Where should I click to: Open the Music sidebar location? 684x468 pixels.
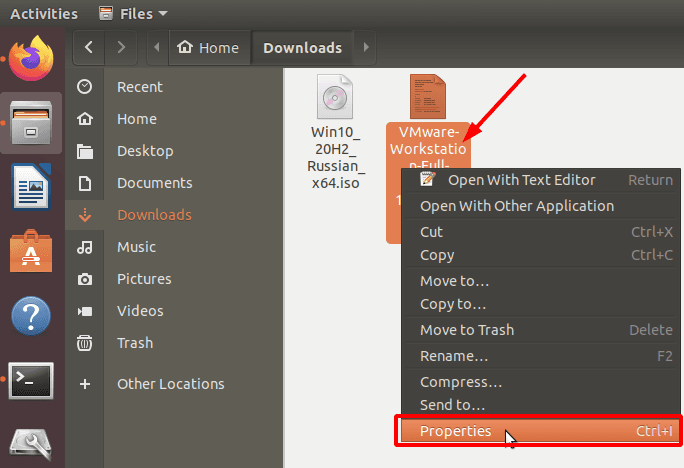136,247
